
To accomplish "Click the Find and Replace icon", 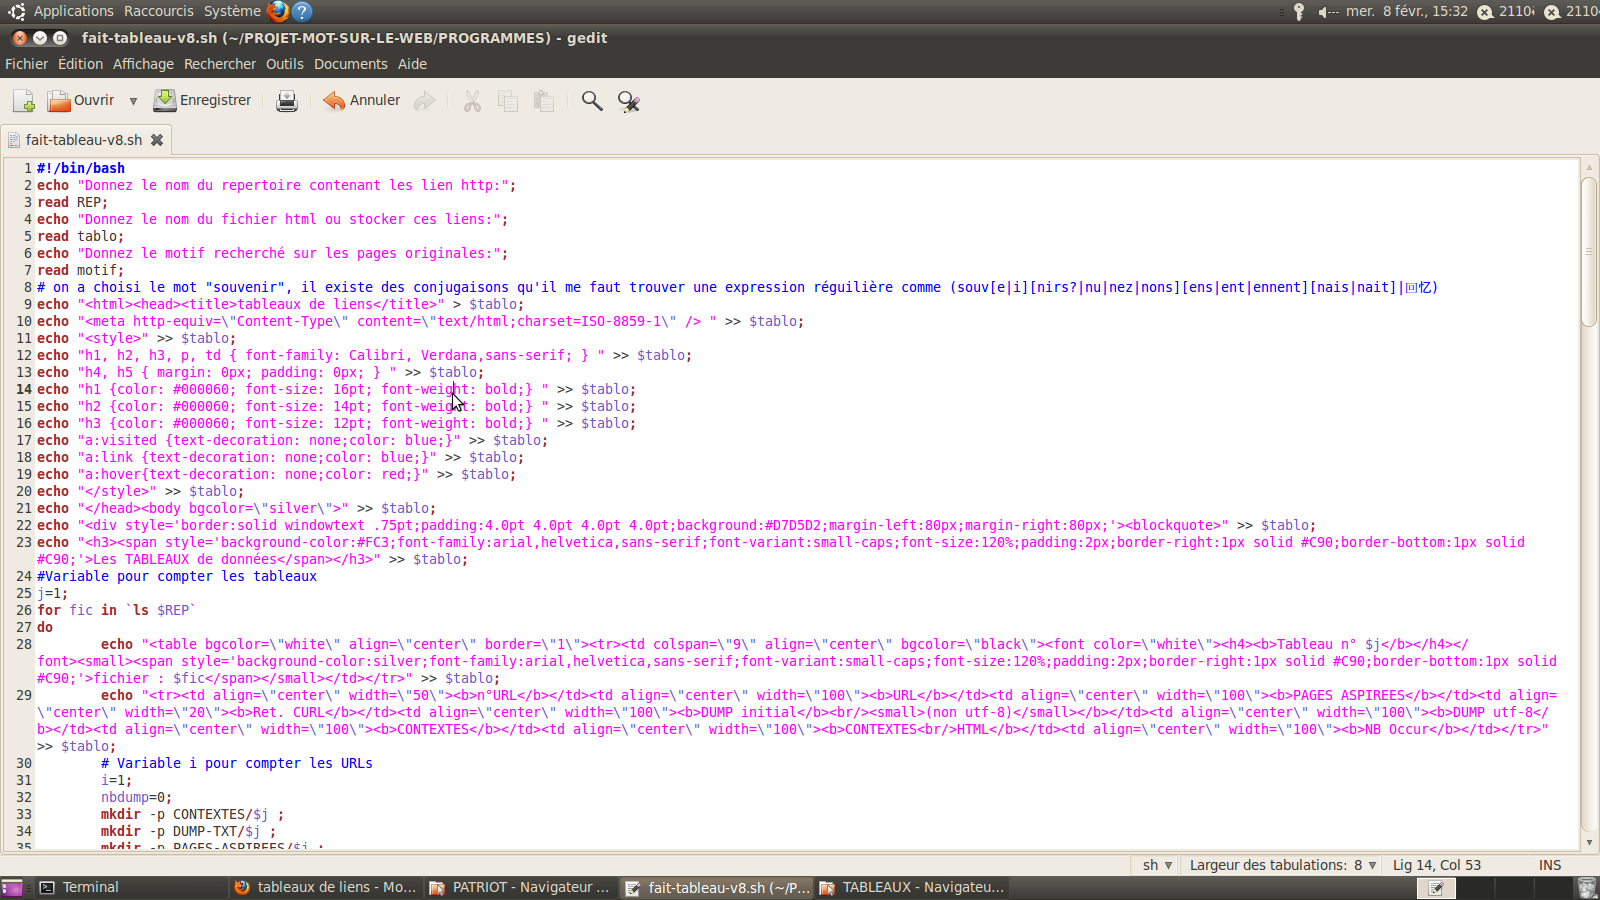I will 629,101.
